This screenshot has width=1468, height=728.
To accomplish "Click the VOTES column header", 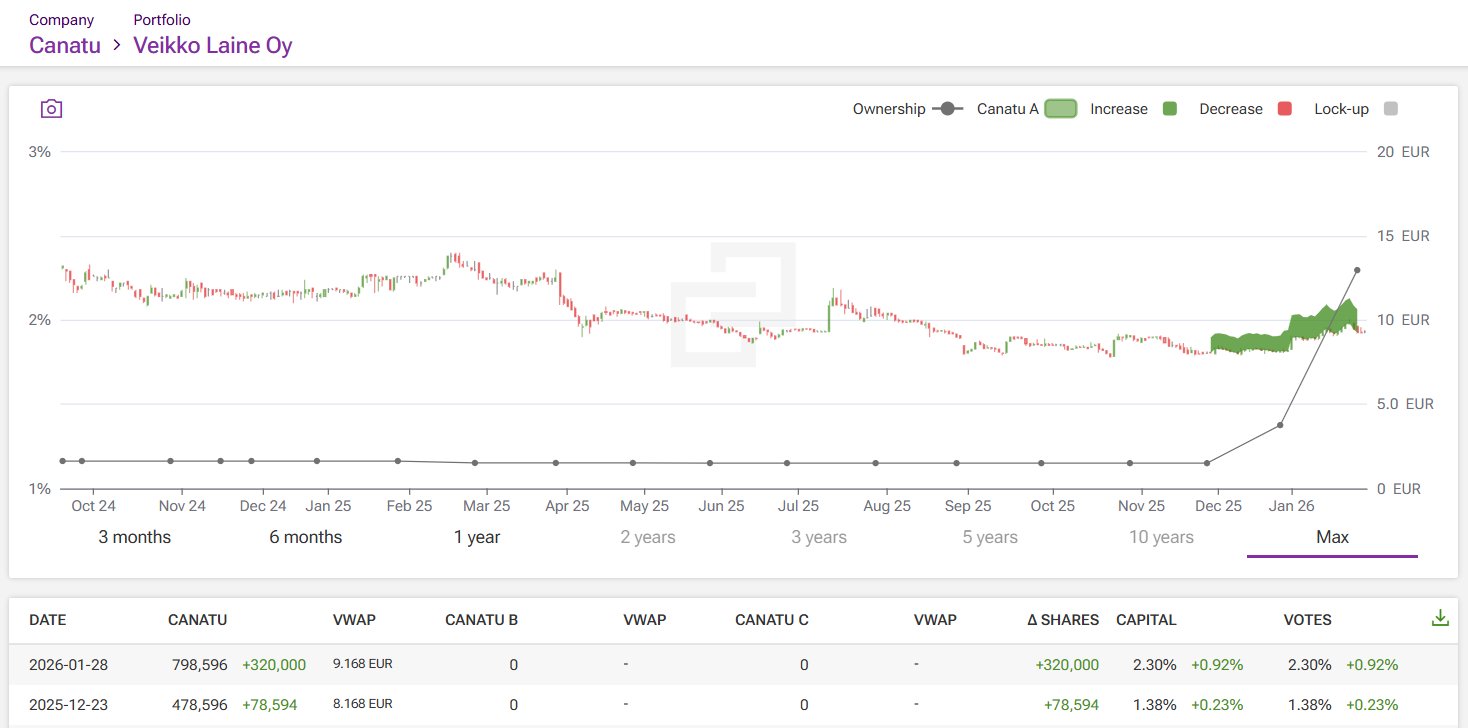I will (x=1307, y=620).
